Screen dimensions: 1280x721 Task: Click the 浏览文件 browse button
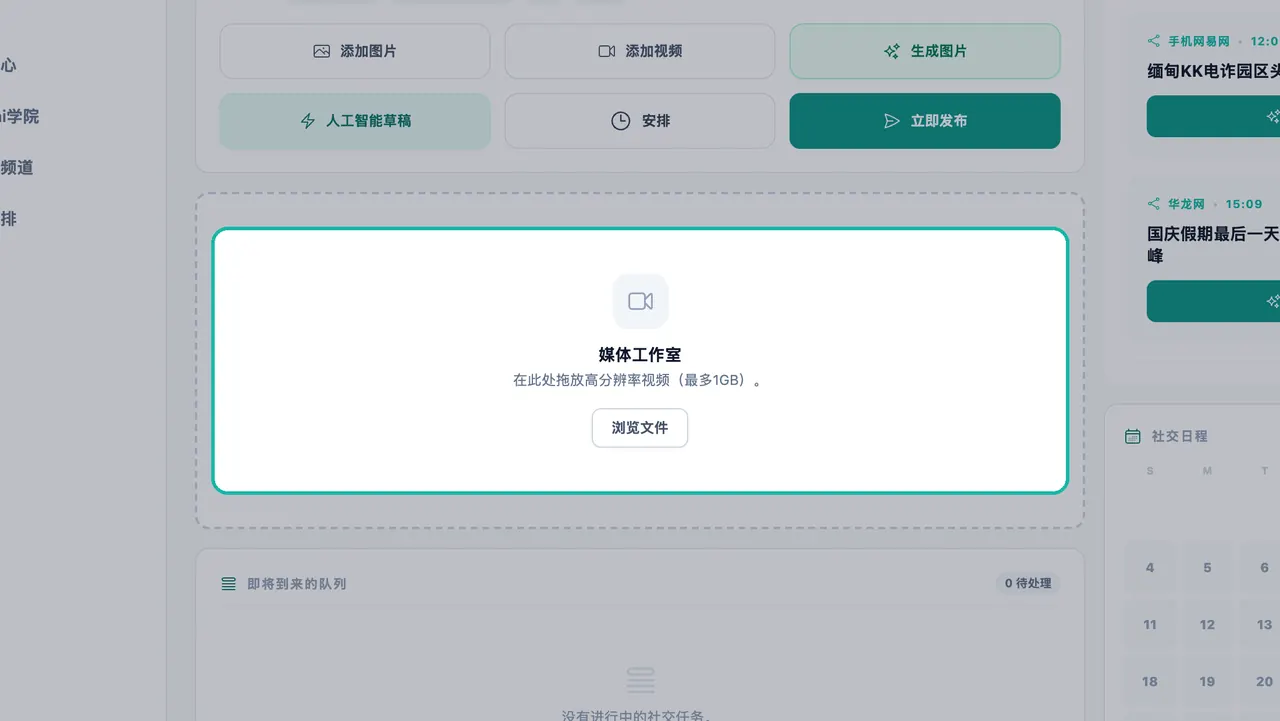point(640,428)
